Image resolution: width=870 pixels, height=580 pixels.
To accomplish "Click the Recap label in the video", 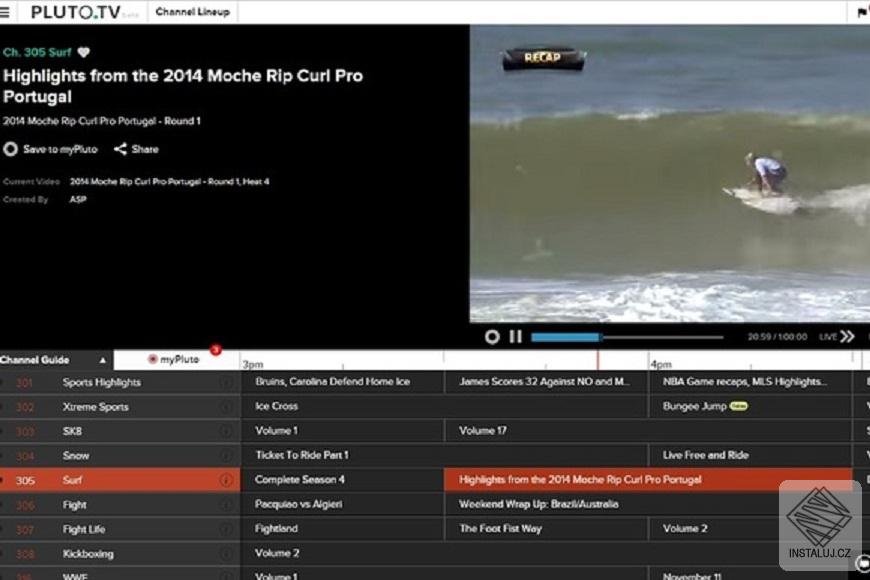I will point(543,58).
